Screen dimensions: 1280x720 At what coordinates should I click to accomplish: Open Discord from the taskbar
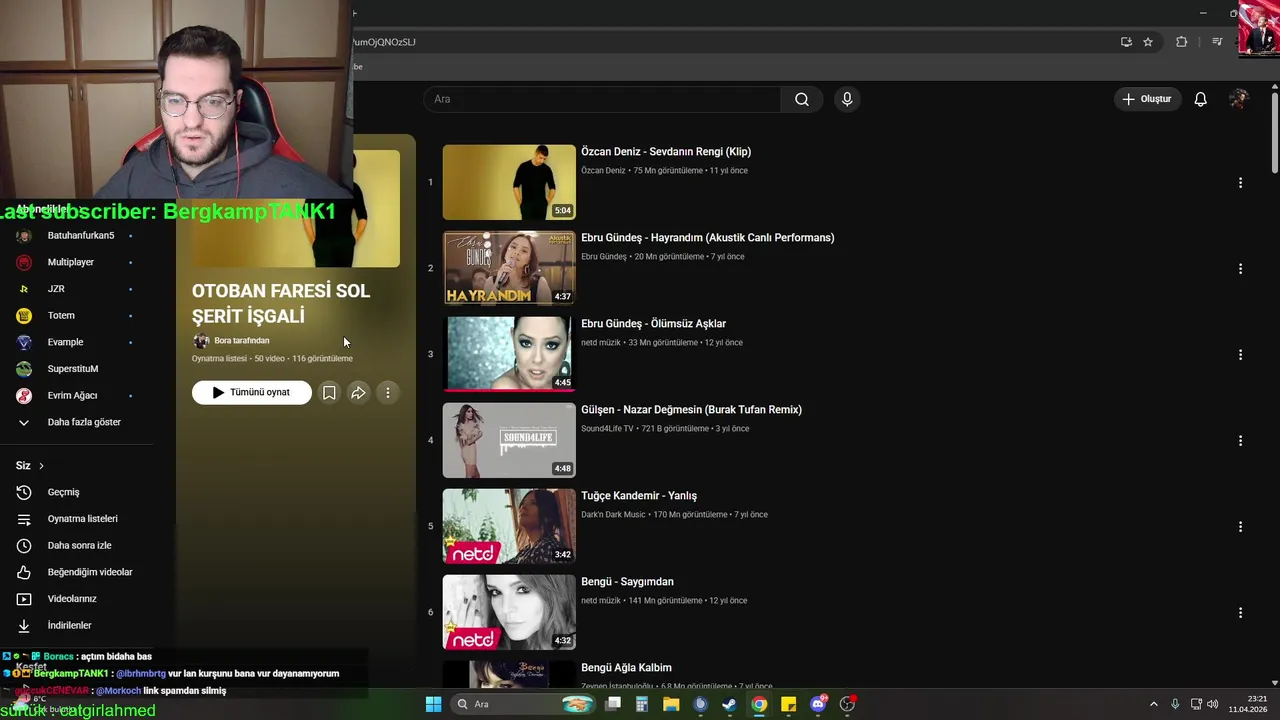click(818, 704)
